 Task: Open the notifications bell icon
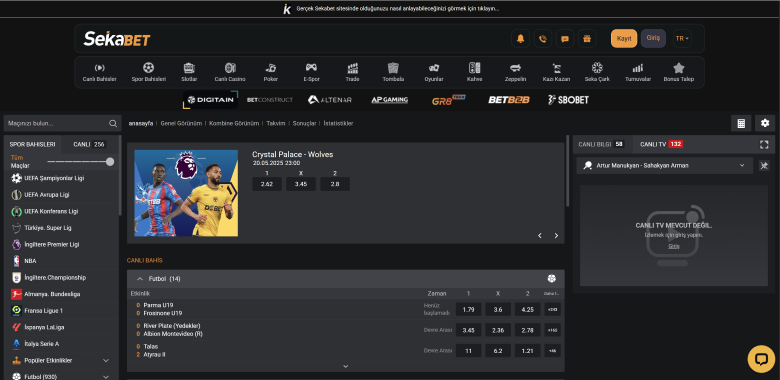520,39
